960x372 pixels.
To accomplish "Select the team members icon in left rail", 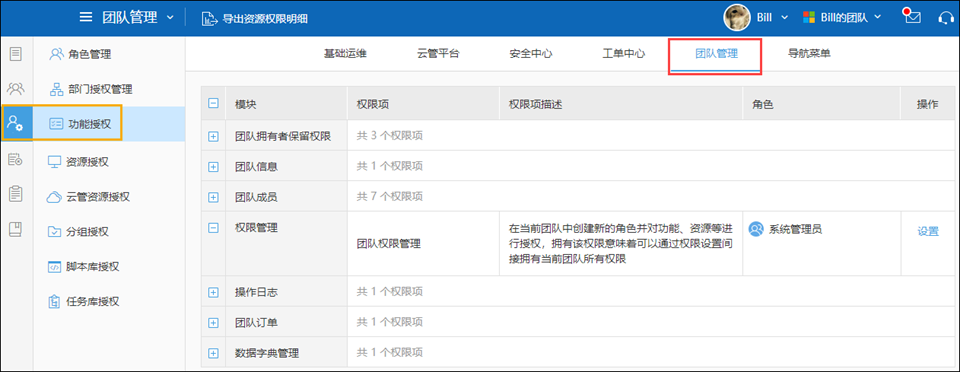I will coord(16,89).
